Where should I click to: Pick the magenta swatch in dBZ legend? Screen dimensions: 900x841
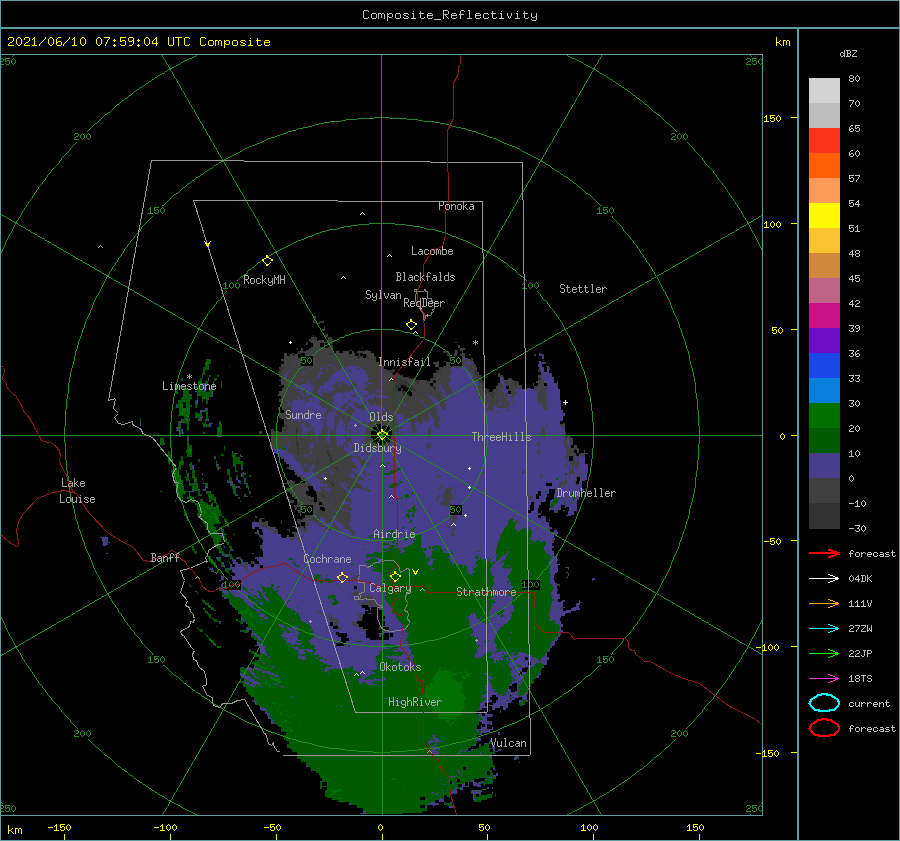(824, 315)
